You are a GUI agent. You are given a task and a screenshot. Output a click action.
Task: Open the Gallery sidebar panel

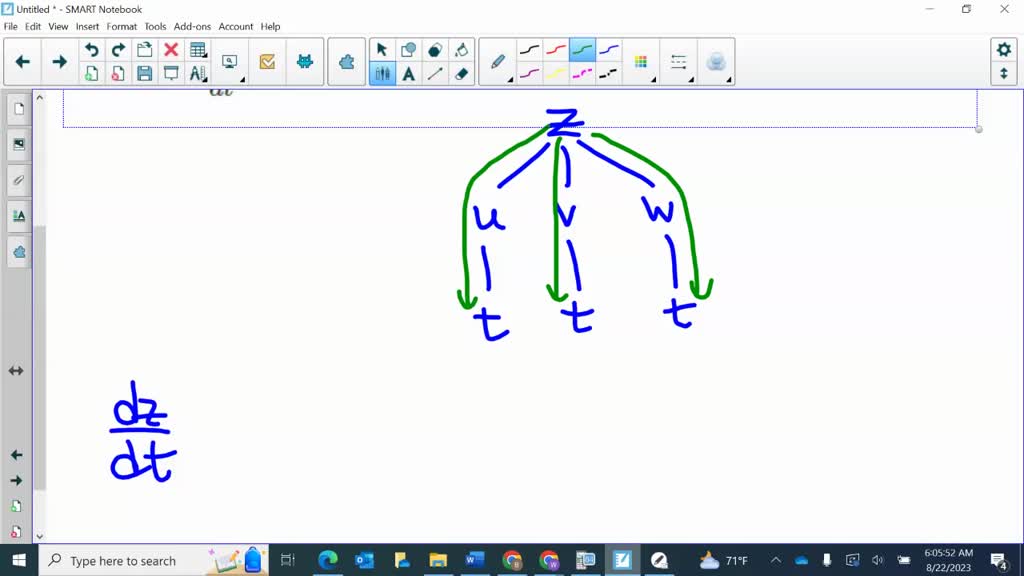click(x=18, y=143)
